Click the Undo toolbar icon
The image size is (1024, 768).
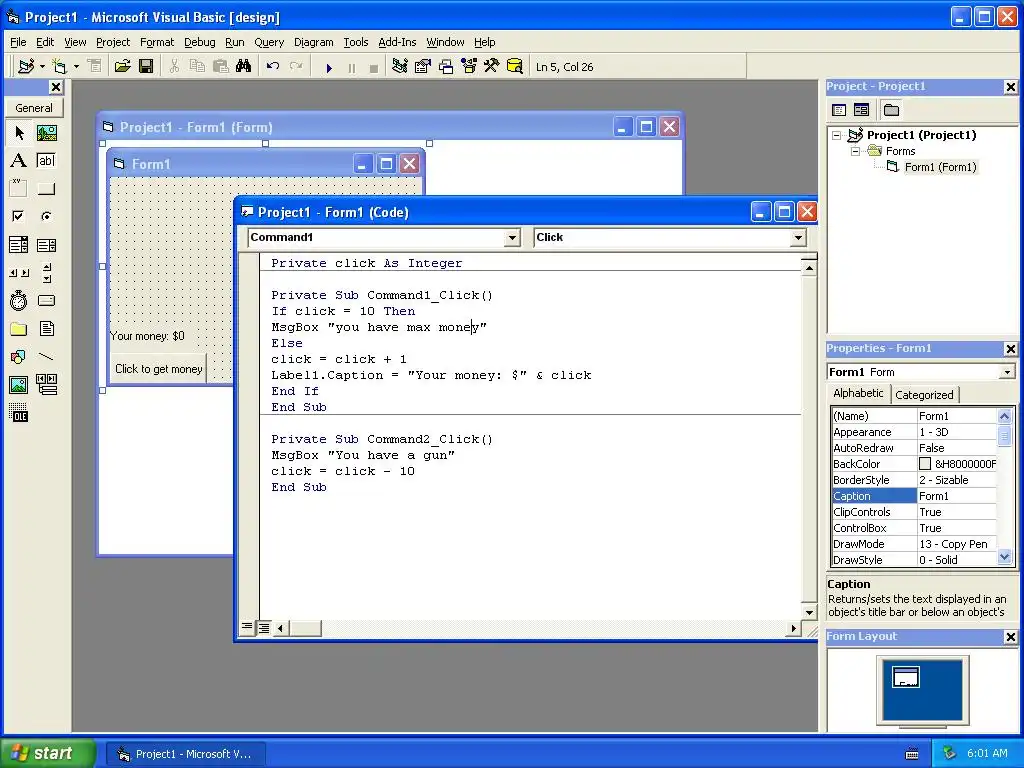click(273, 66)
